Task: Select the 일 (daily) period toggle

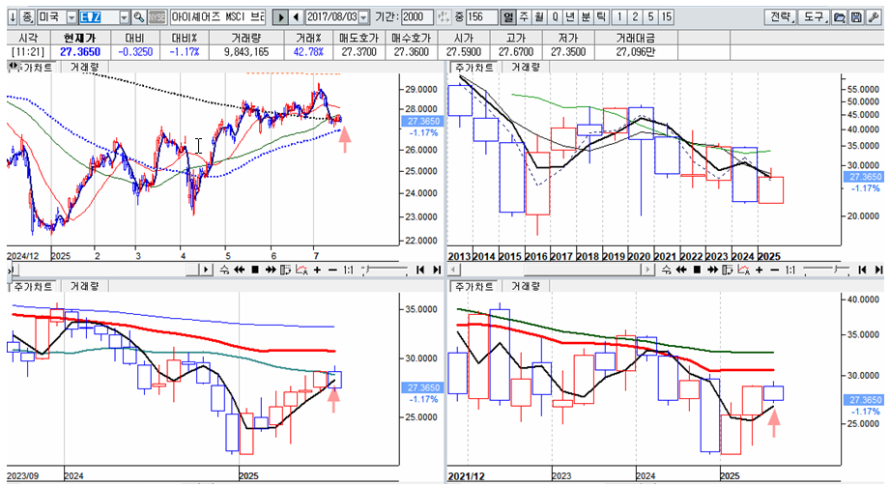Action: (x=509, y=18)
